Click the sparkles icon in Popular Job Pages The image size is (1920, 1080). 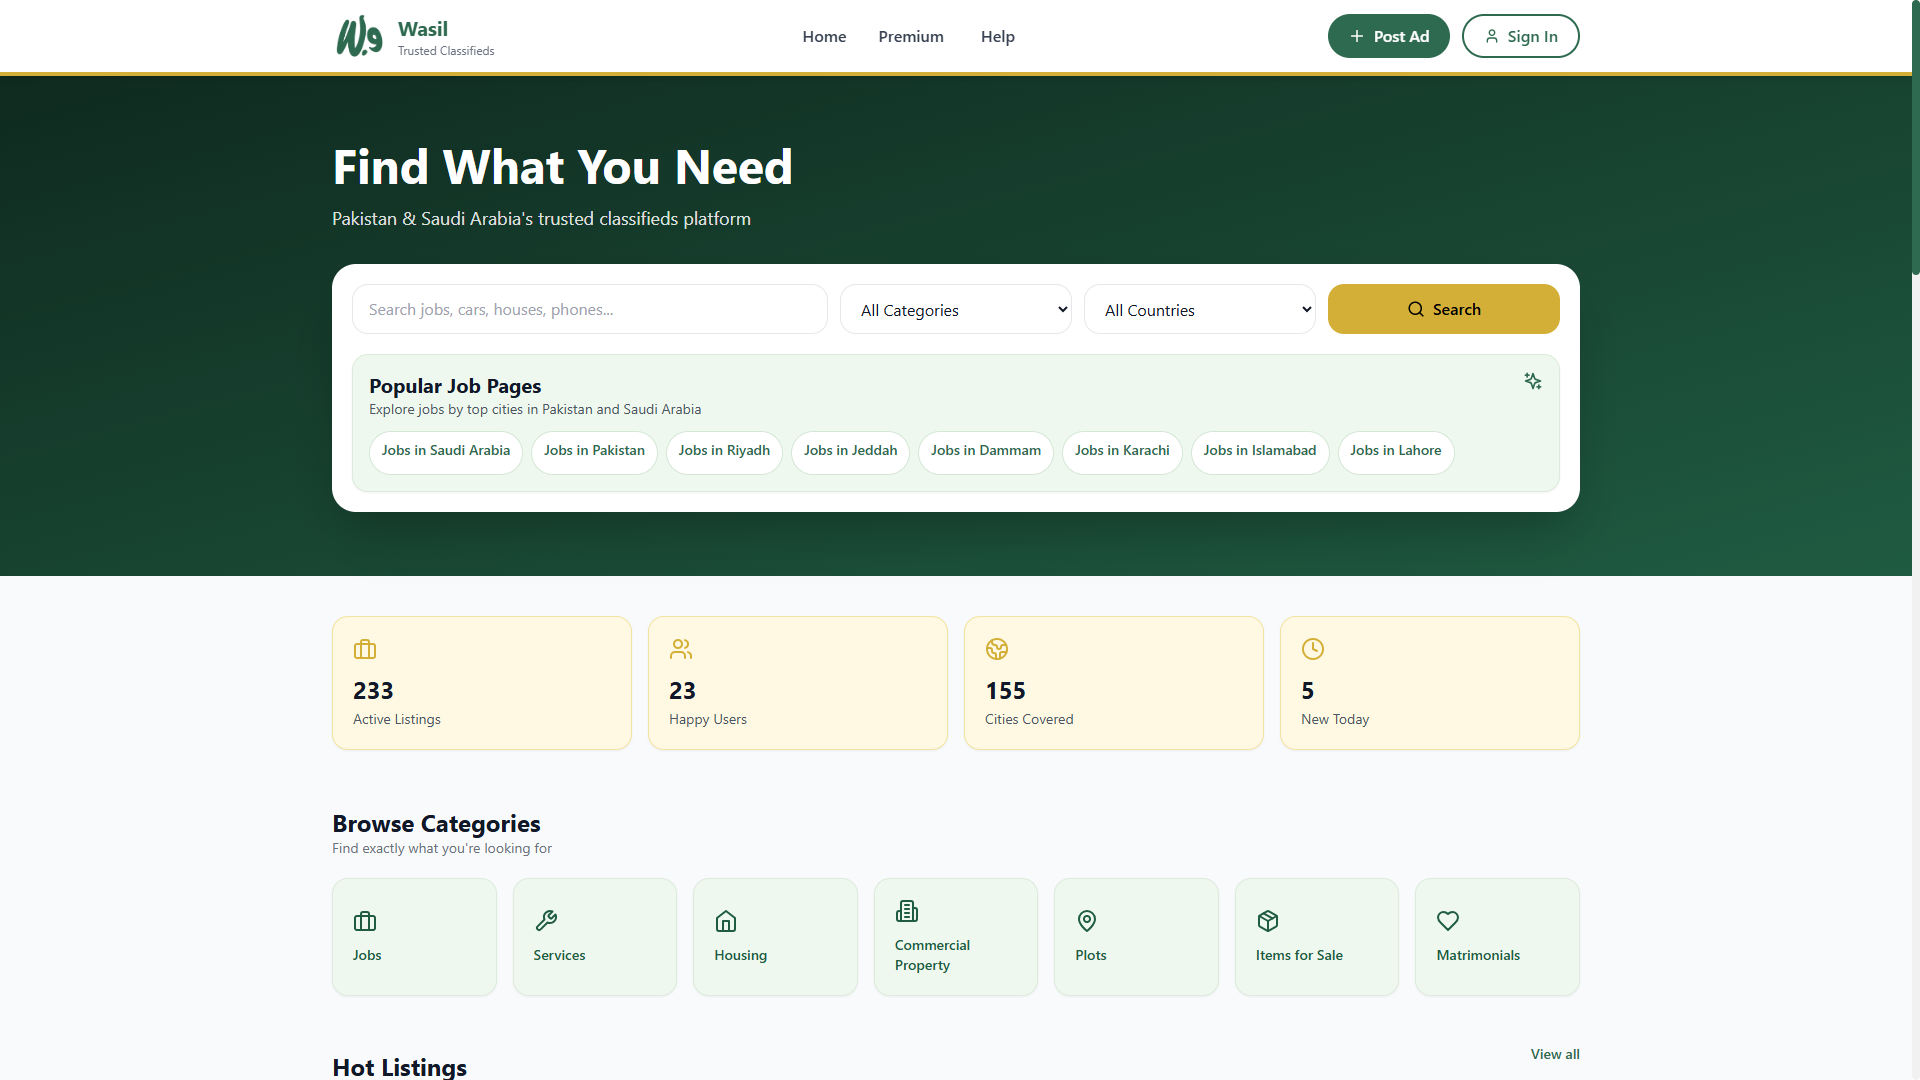pos(1533,381)
